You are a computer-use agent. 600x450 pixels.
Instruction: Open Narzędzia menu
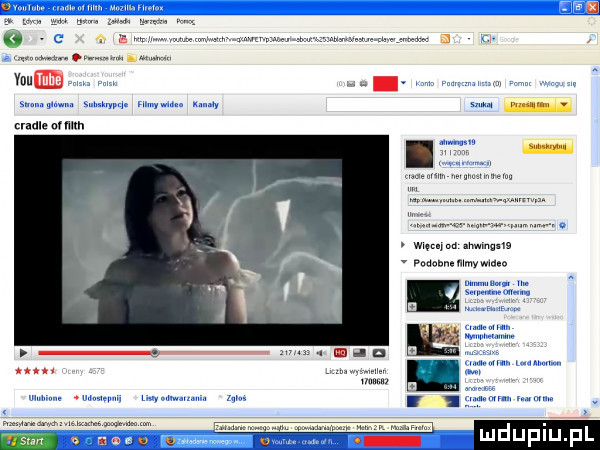click(x=153, y=22)
